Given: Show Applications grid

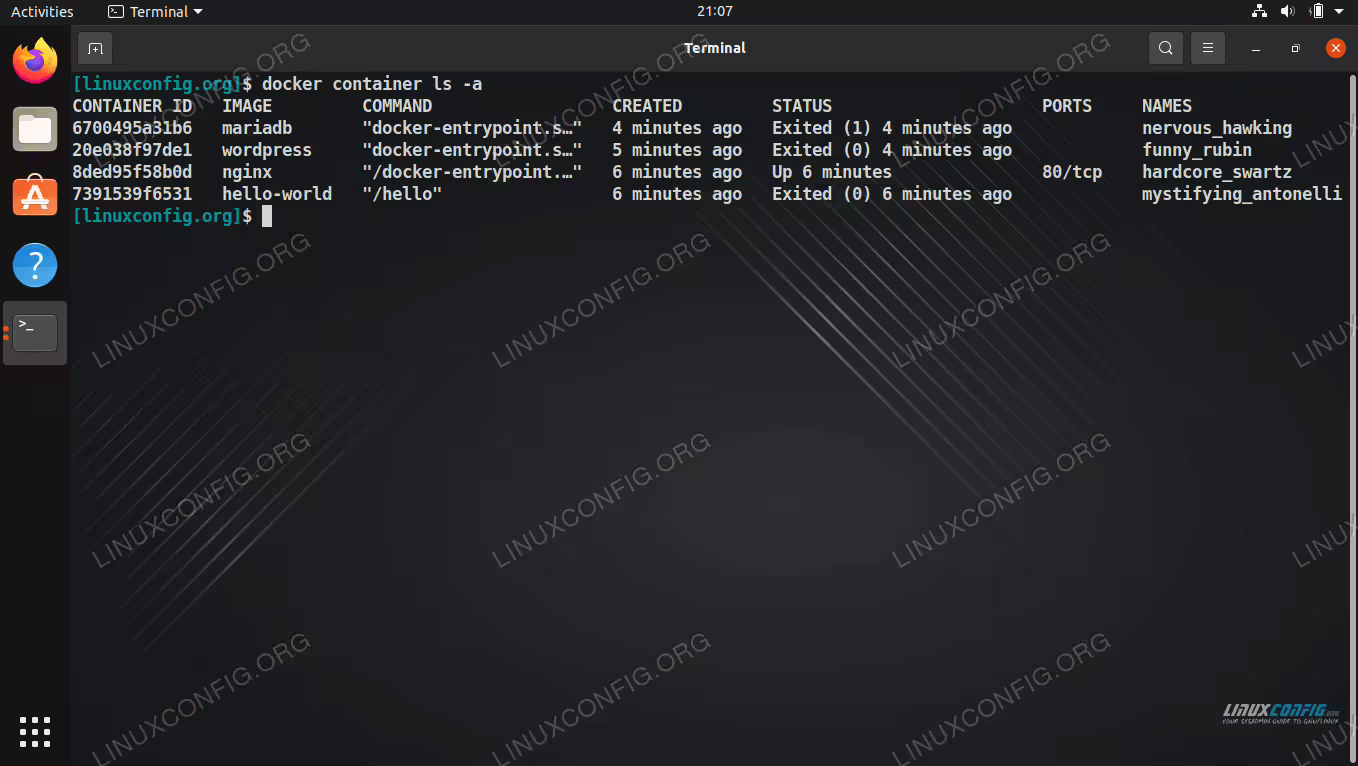Looking at the screenshot, I should pyautogui.click(x=35, y=732).
